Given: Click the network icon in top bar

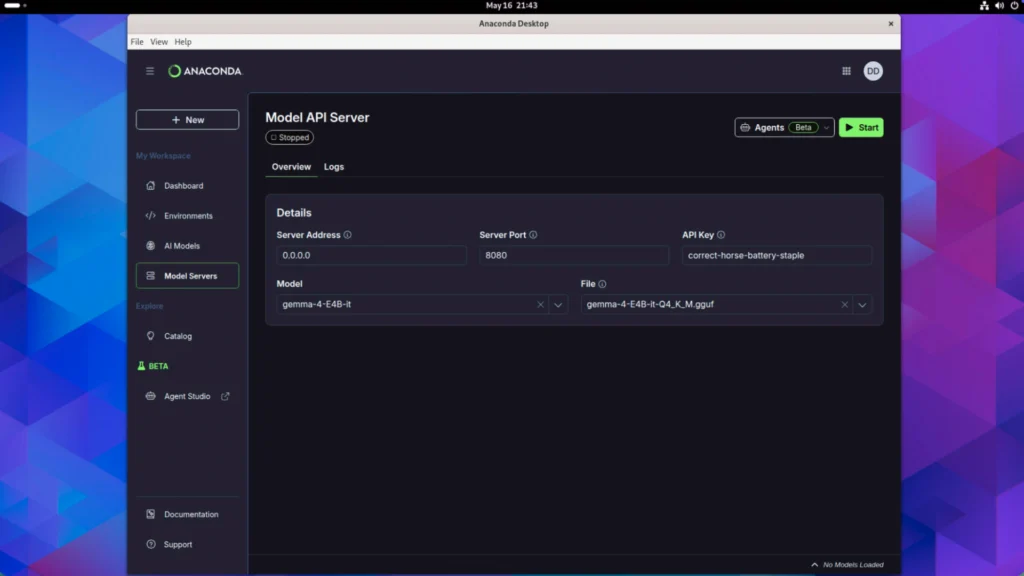Looking at the screenshot, I should tap(984, 5).
